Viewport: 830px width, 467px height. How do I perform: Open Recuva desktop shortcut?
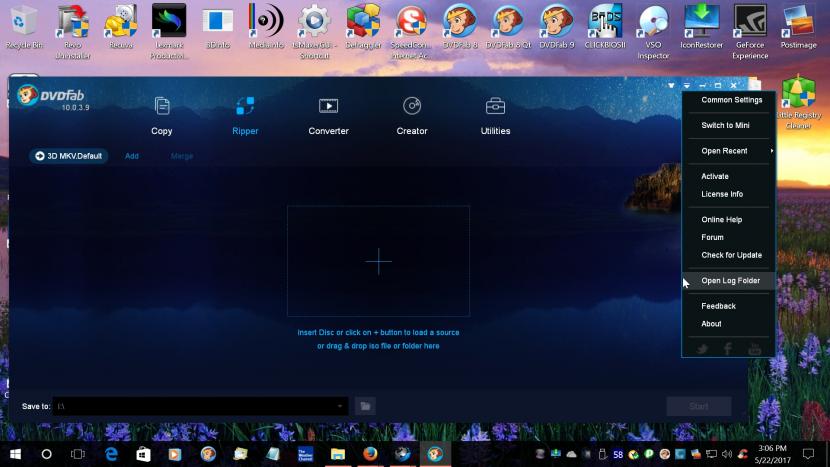coord(121,26)
